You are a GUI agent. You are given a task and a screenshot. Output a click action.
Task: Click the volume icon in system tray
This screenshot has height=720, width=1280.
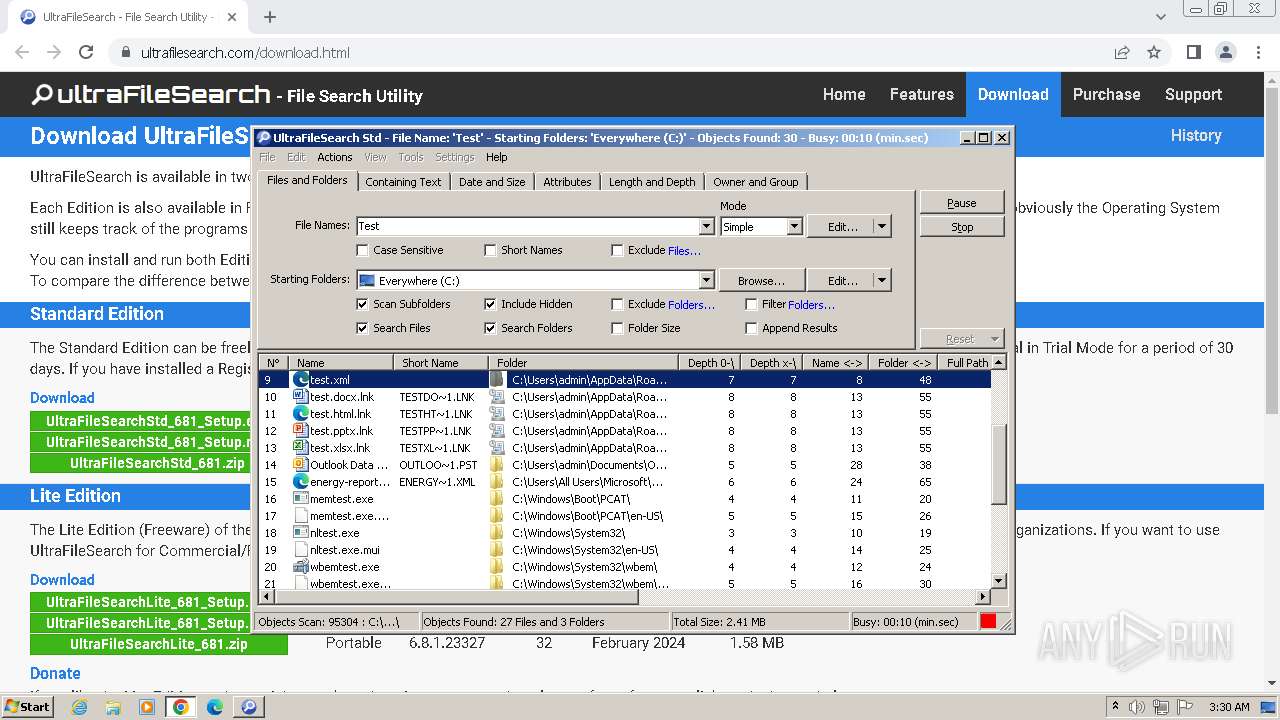(x=1136, y=707)
